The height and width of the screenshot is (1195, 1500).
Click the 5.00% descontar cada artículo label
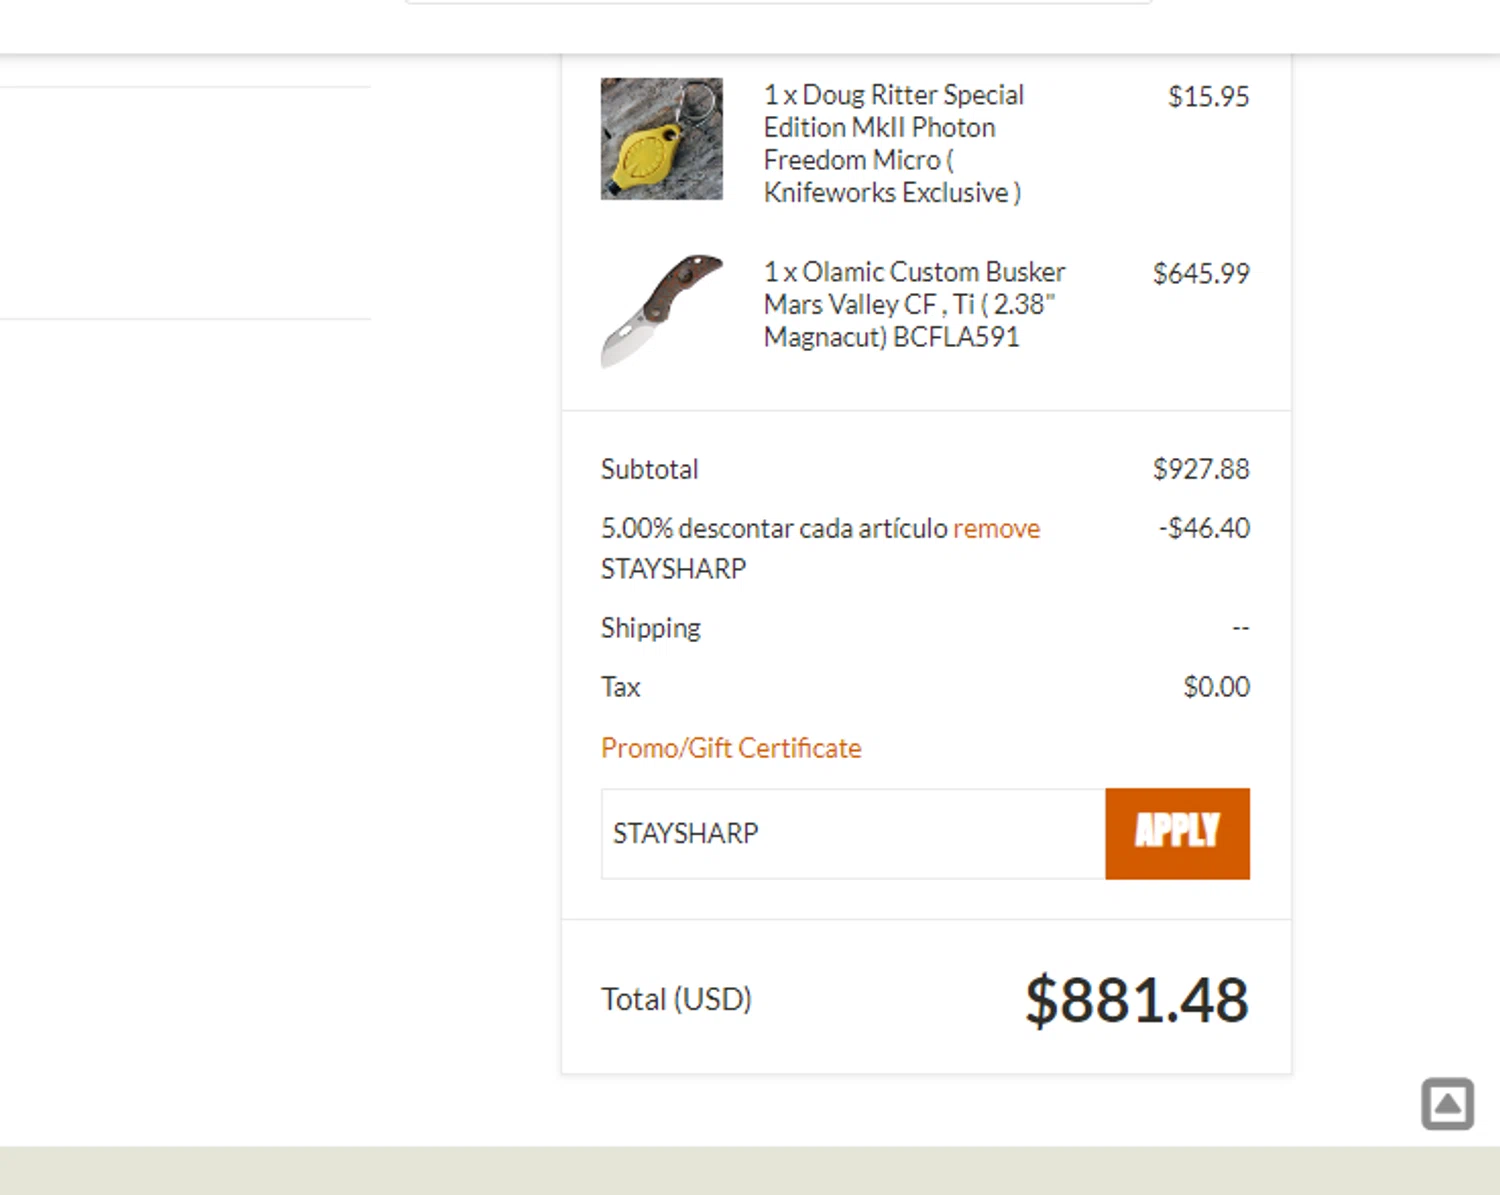pos(773,528)
